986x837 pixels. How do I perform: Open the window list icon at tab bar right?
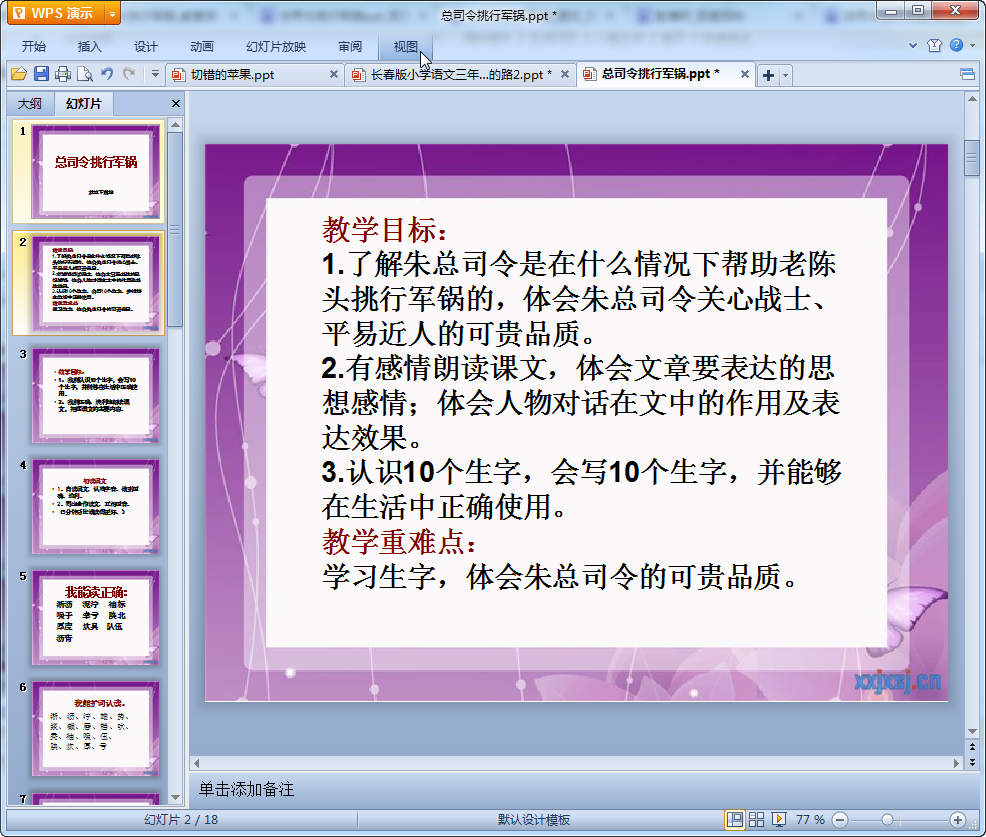967,75
